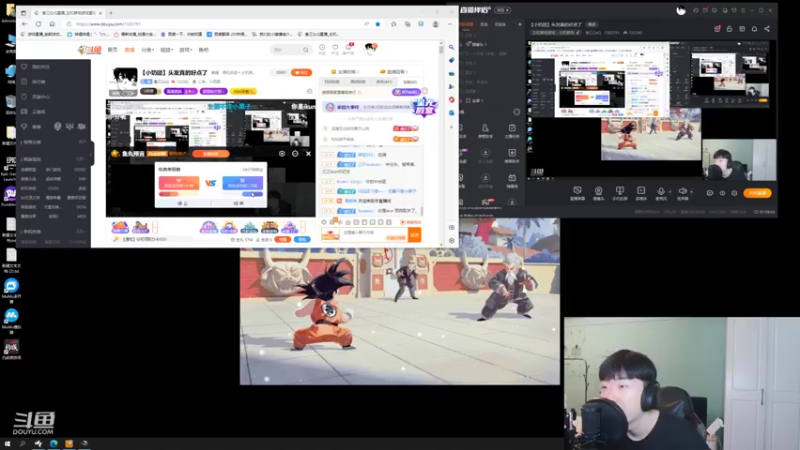Click the orange stop-stream button in the streaming app
Viewport: 800px width, 450px height.
(x=757, y=193)
